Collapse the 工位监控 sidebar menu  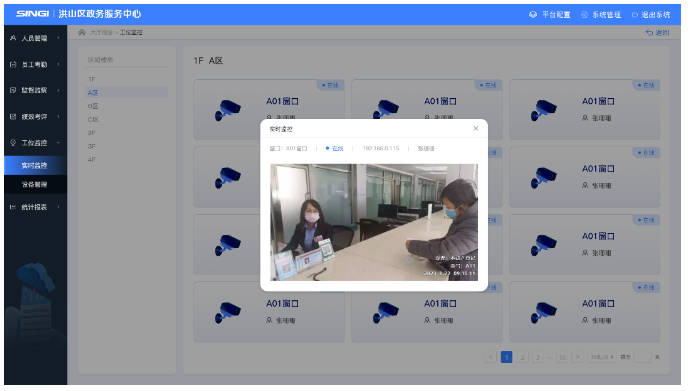35,143
